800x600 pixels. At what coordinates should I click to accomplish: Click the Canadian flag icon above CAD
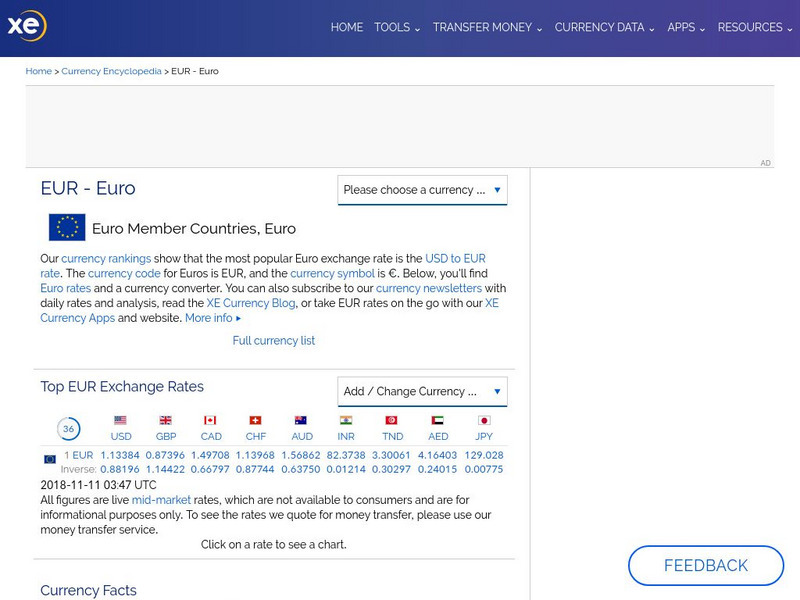(x=210, y=420)
